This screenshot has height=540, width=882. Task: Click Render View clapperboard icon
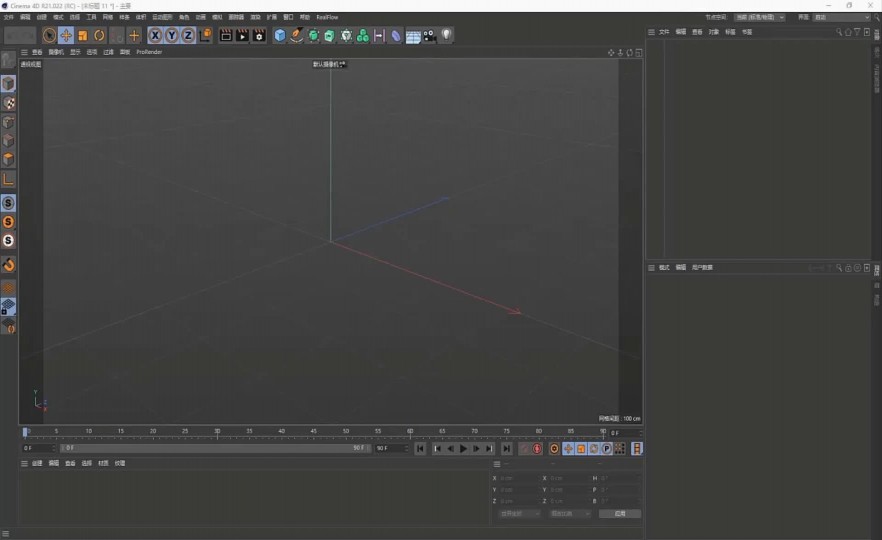click(x=226, y=36)
